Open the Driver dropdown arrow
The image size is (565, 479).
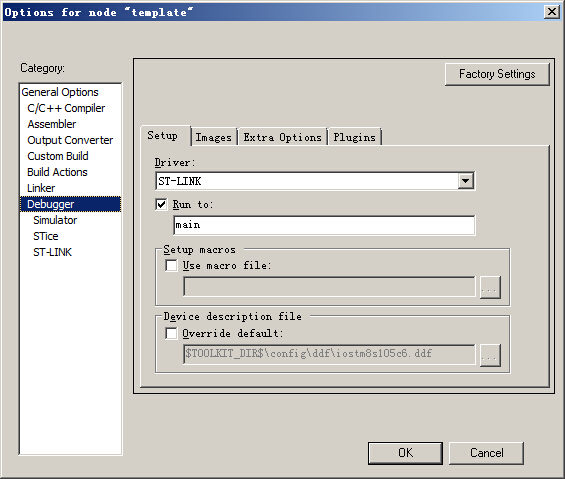(x=466, y=181)
